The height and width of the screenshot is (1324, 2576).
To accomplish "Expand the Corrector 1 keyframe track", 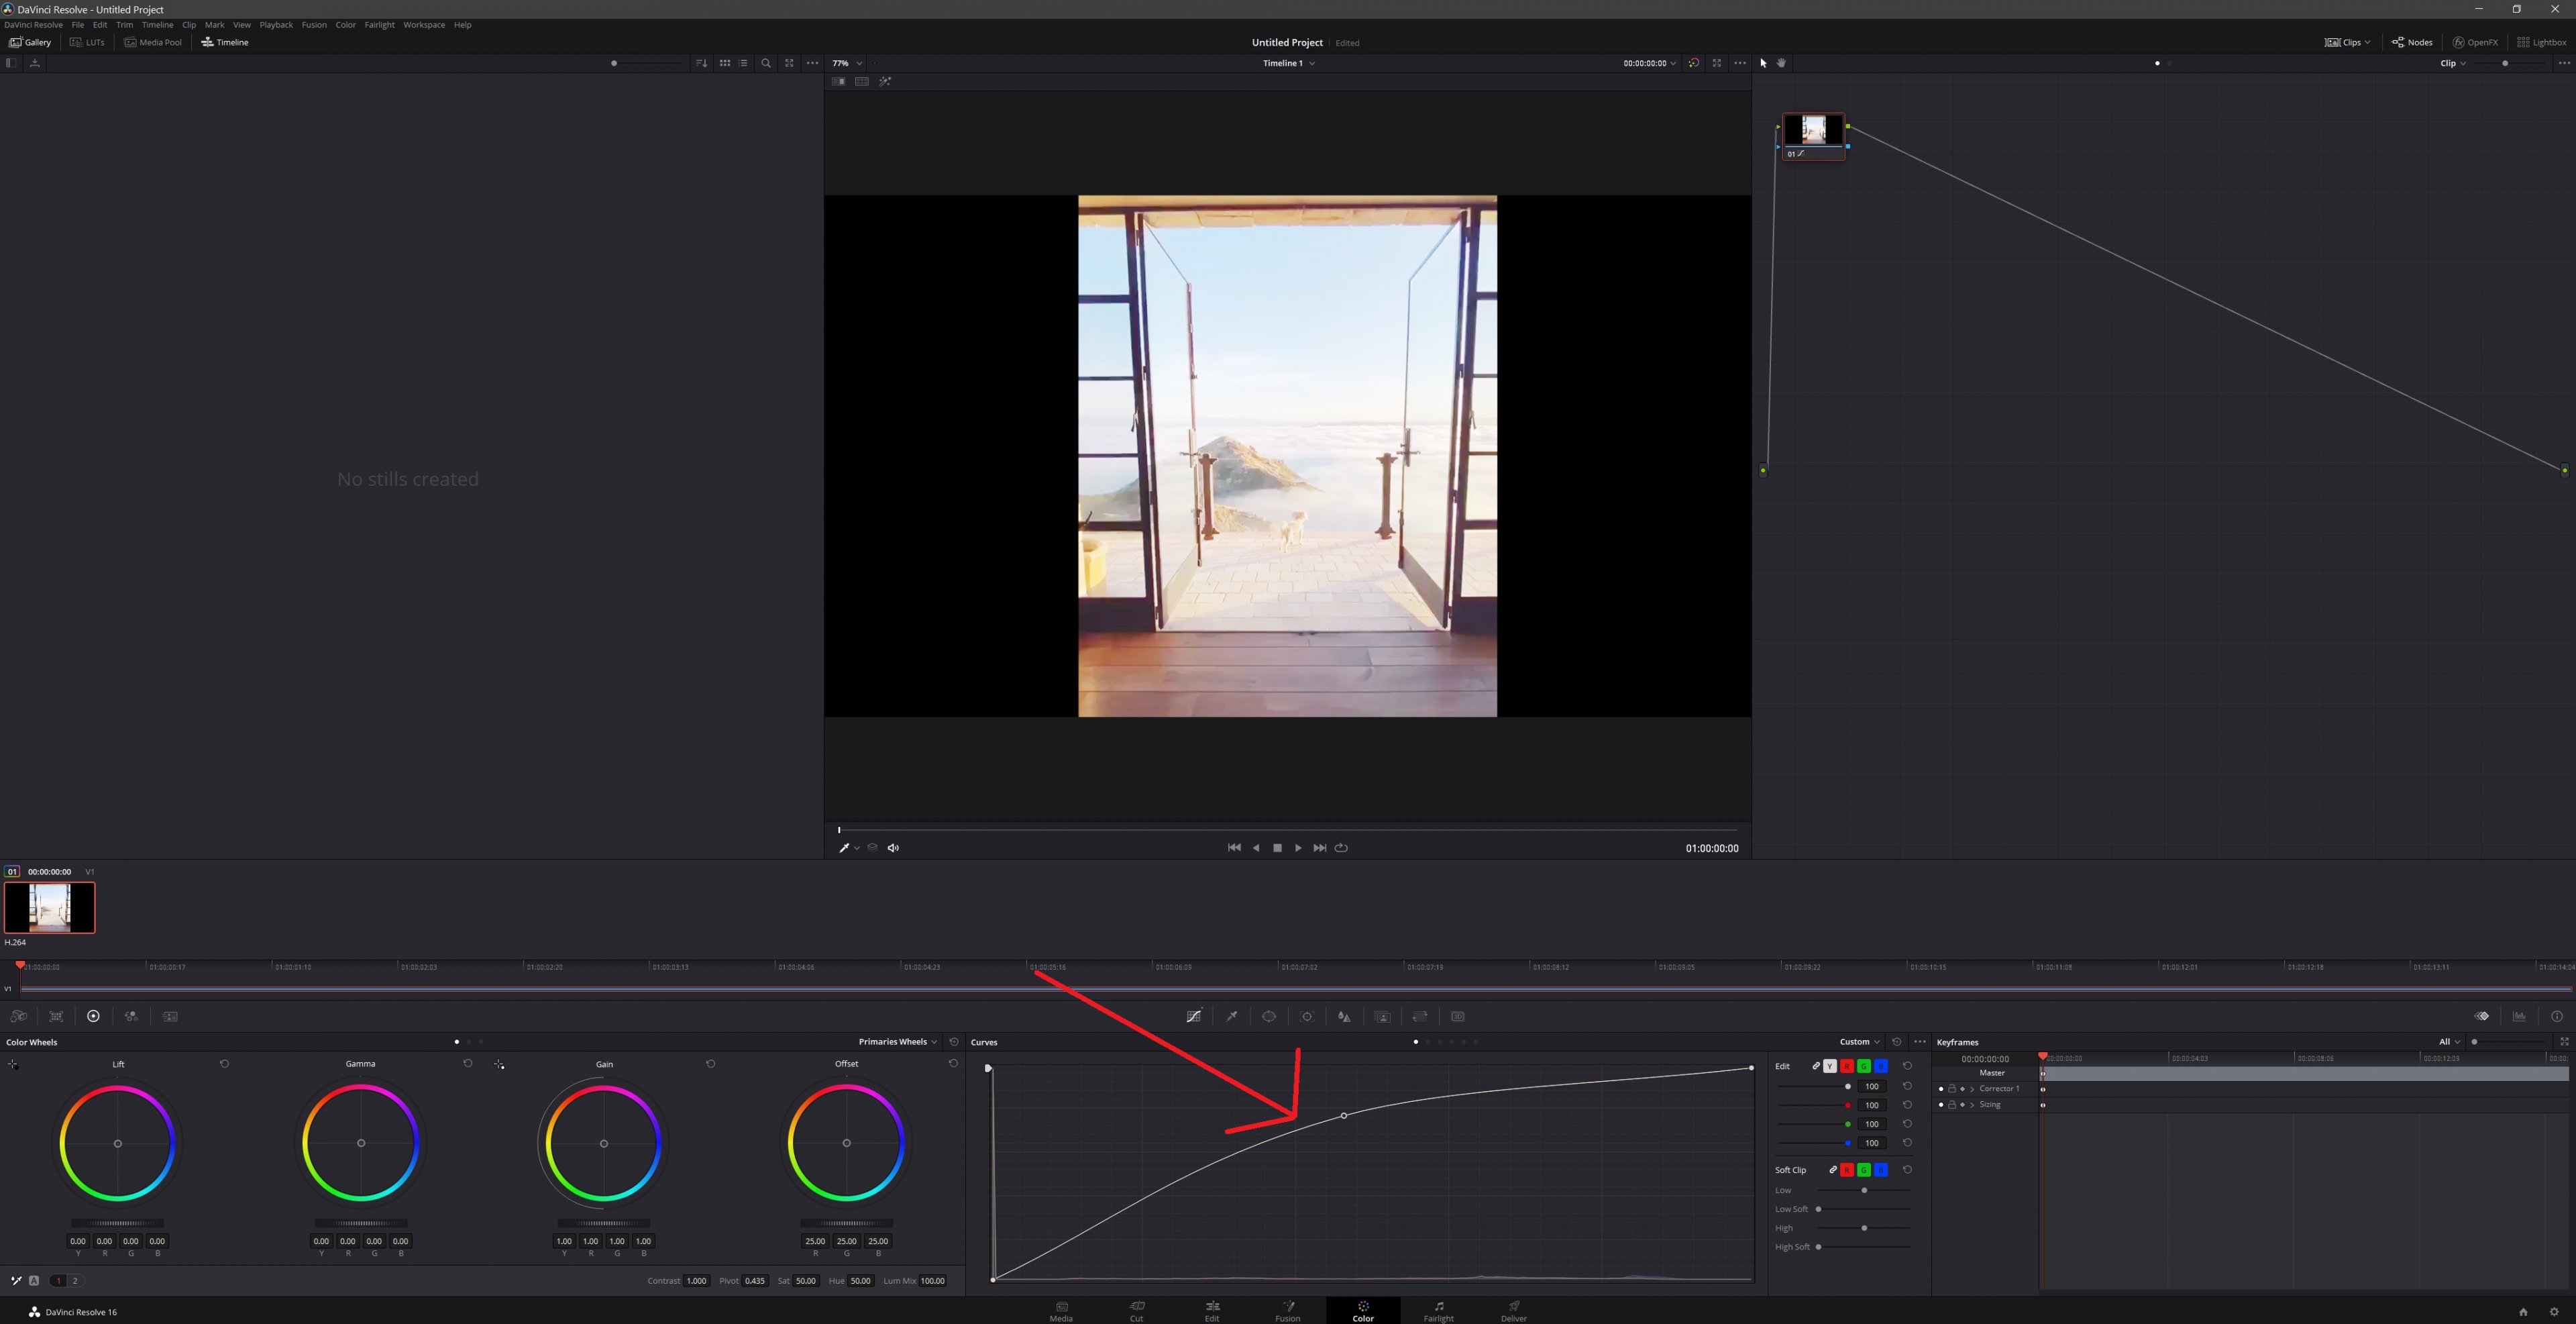I will (1972, 1089).
